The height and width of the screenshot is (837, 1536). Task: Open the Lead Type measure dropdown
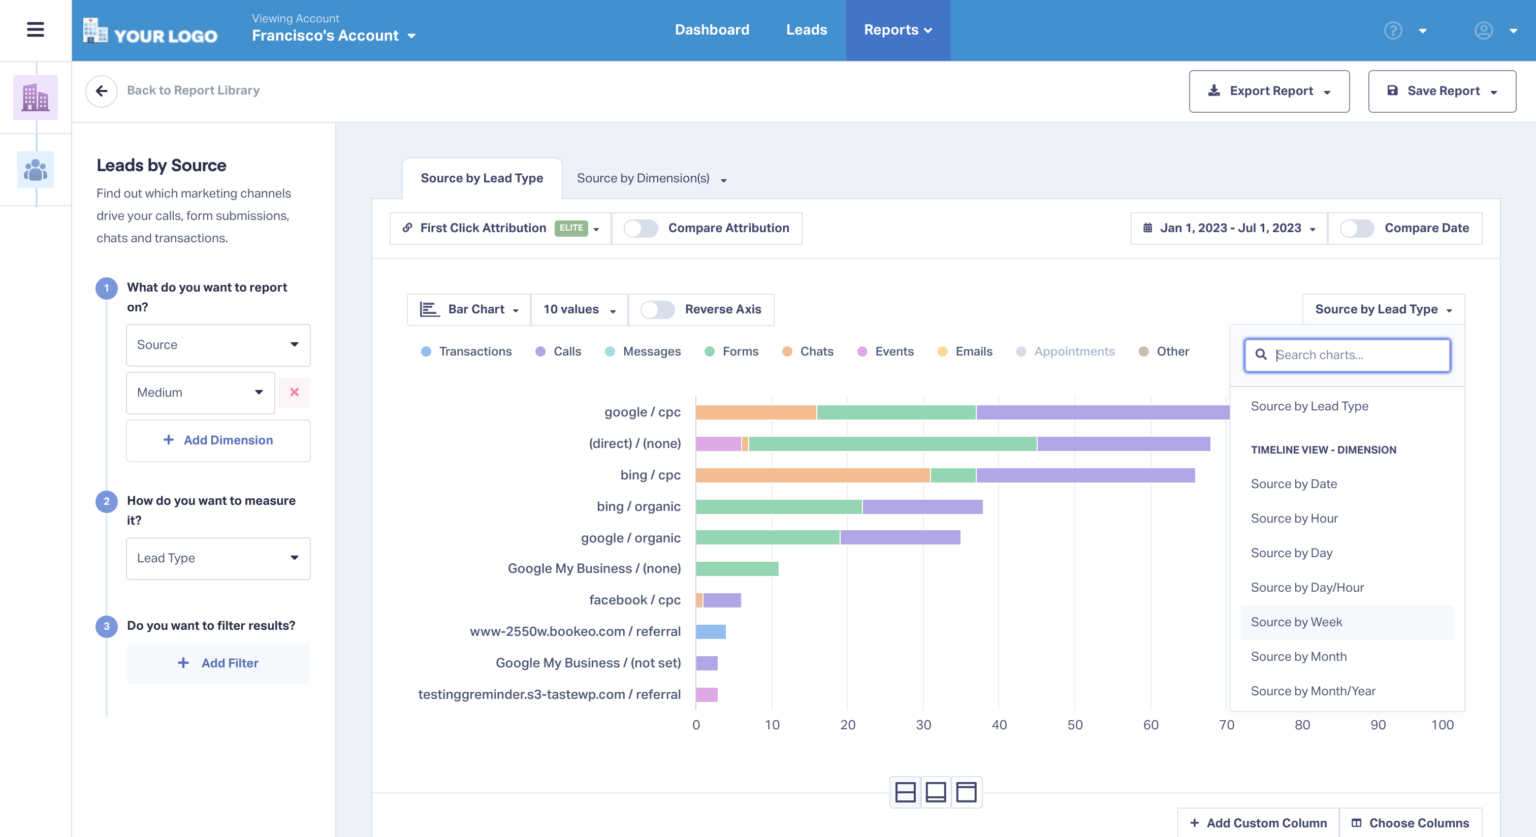218,558
